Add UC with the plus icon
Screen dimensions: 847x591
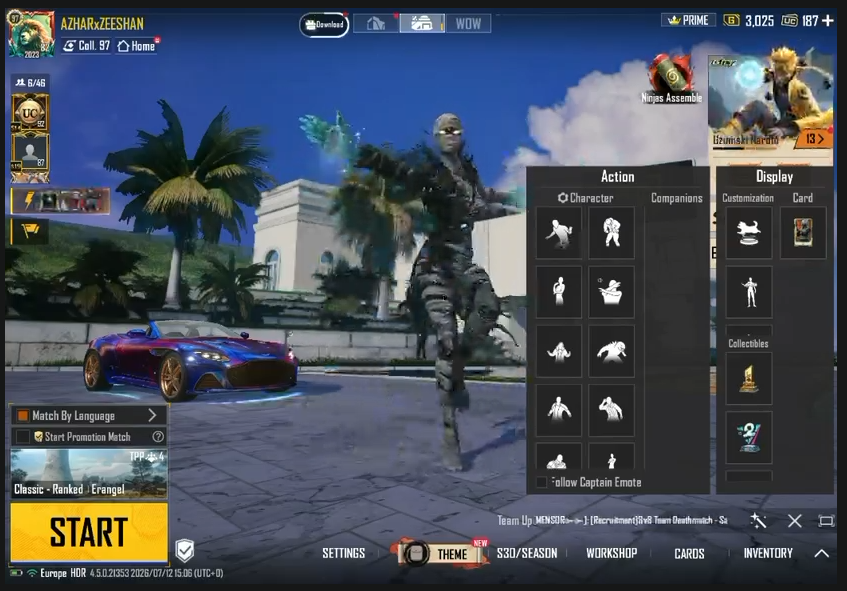(x=827, y=21)
